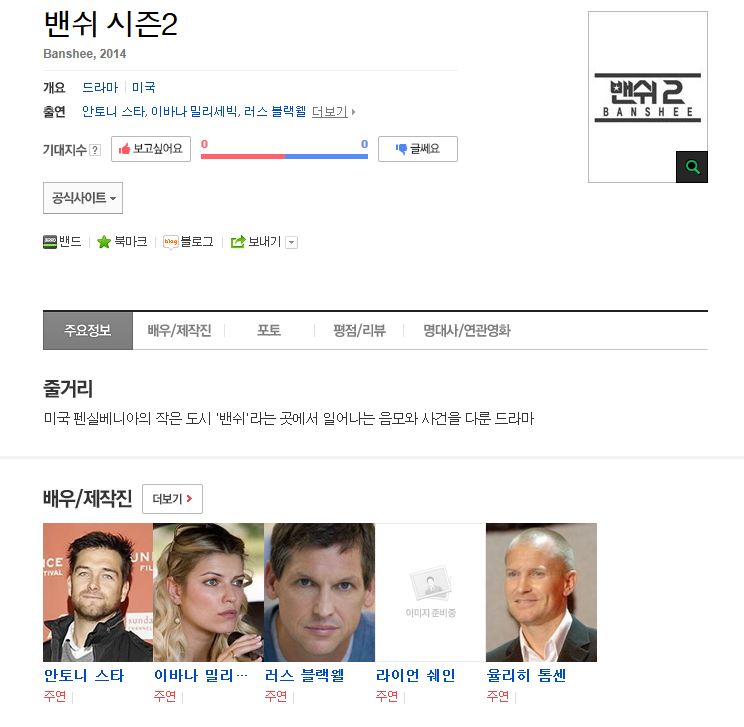Click the poster magnifier zoom icon
The height and width of the screenshot is (727, 744).
click(692, 167)
